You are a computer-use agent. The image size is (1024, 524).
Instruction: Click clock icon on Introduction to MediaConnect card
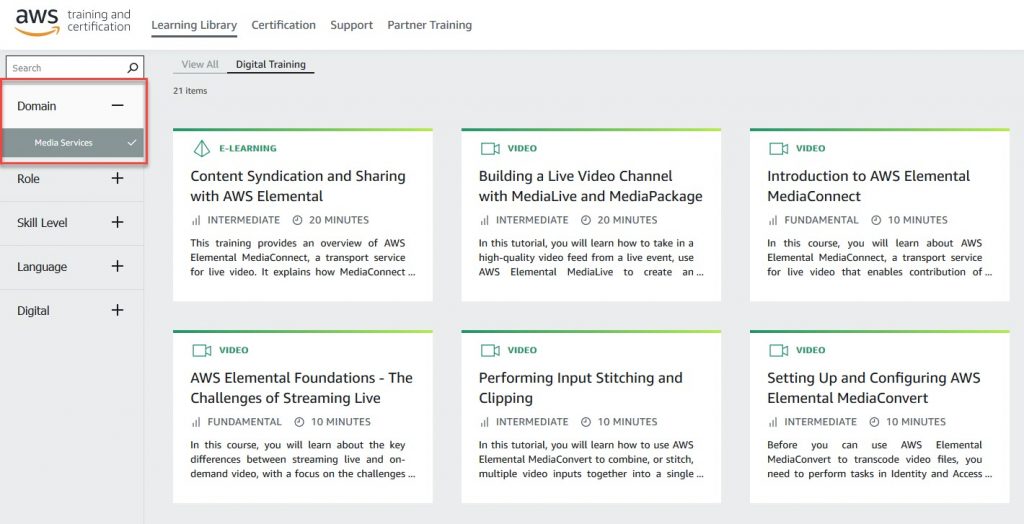pos(876,220)
